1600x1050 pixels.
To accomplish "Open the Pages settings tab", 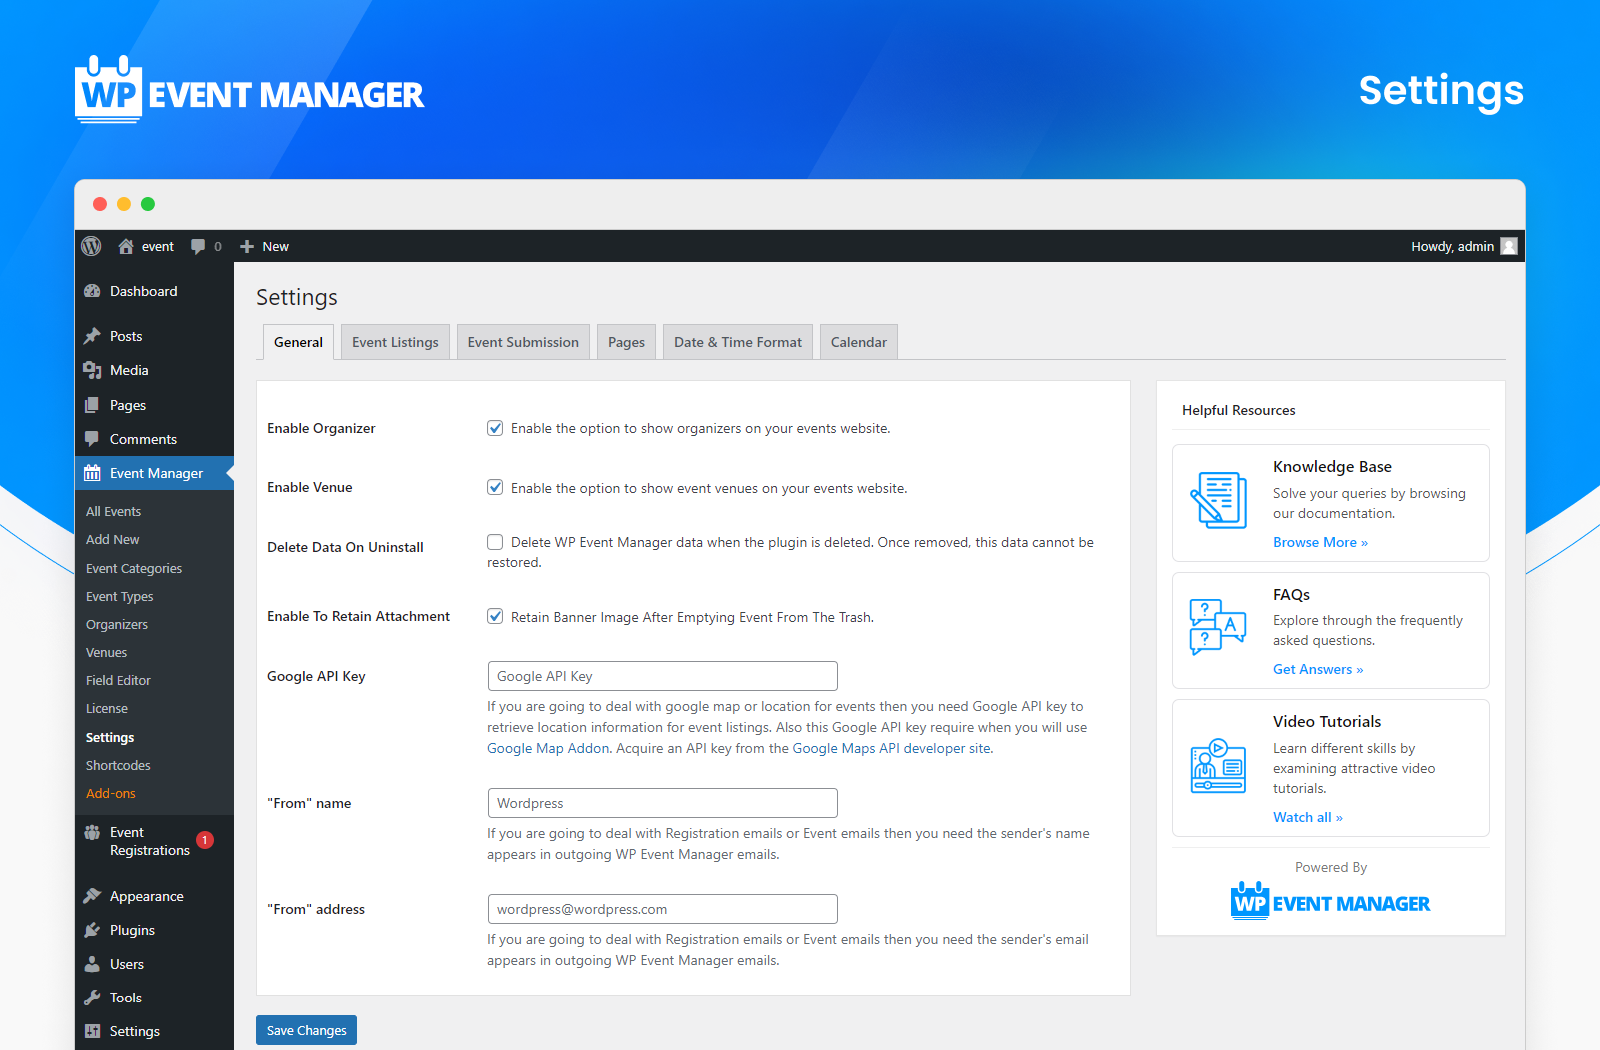I will pos(626,342).
